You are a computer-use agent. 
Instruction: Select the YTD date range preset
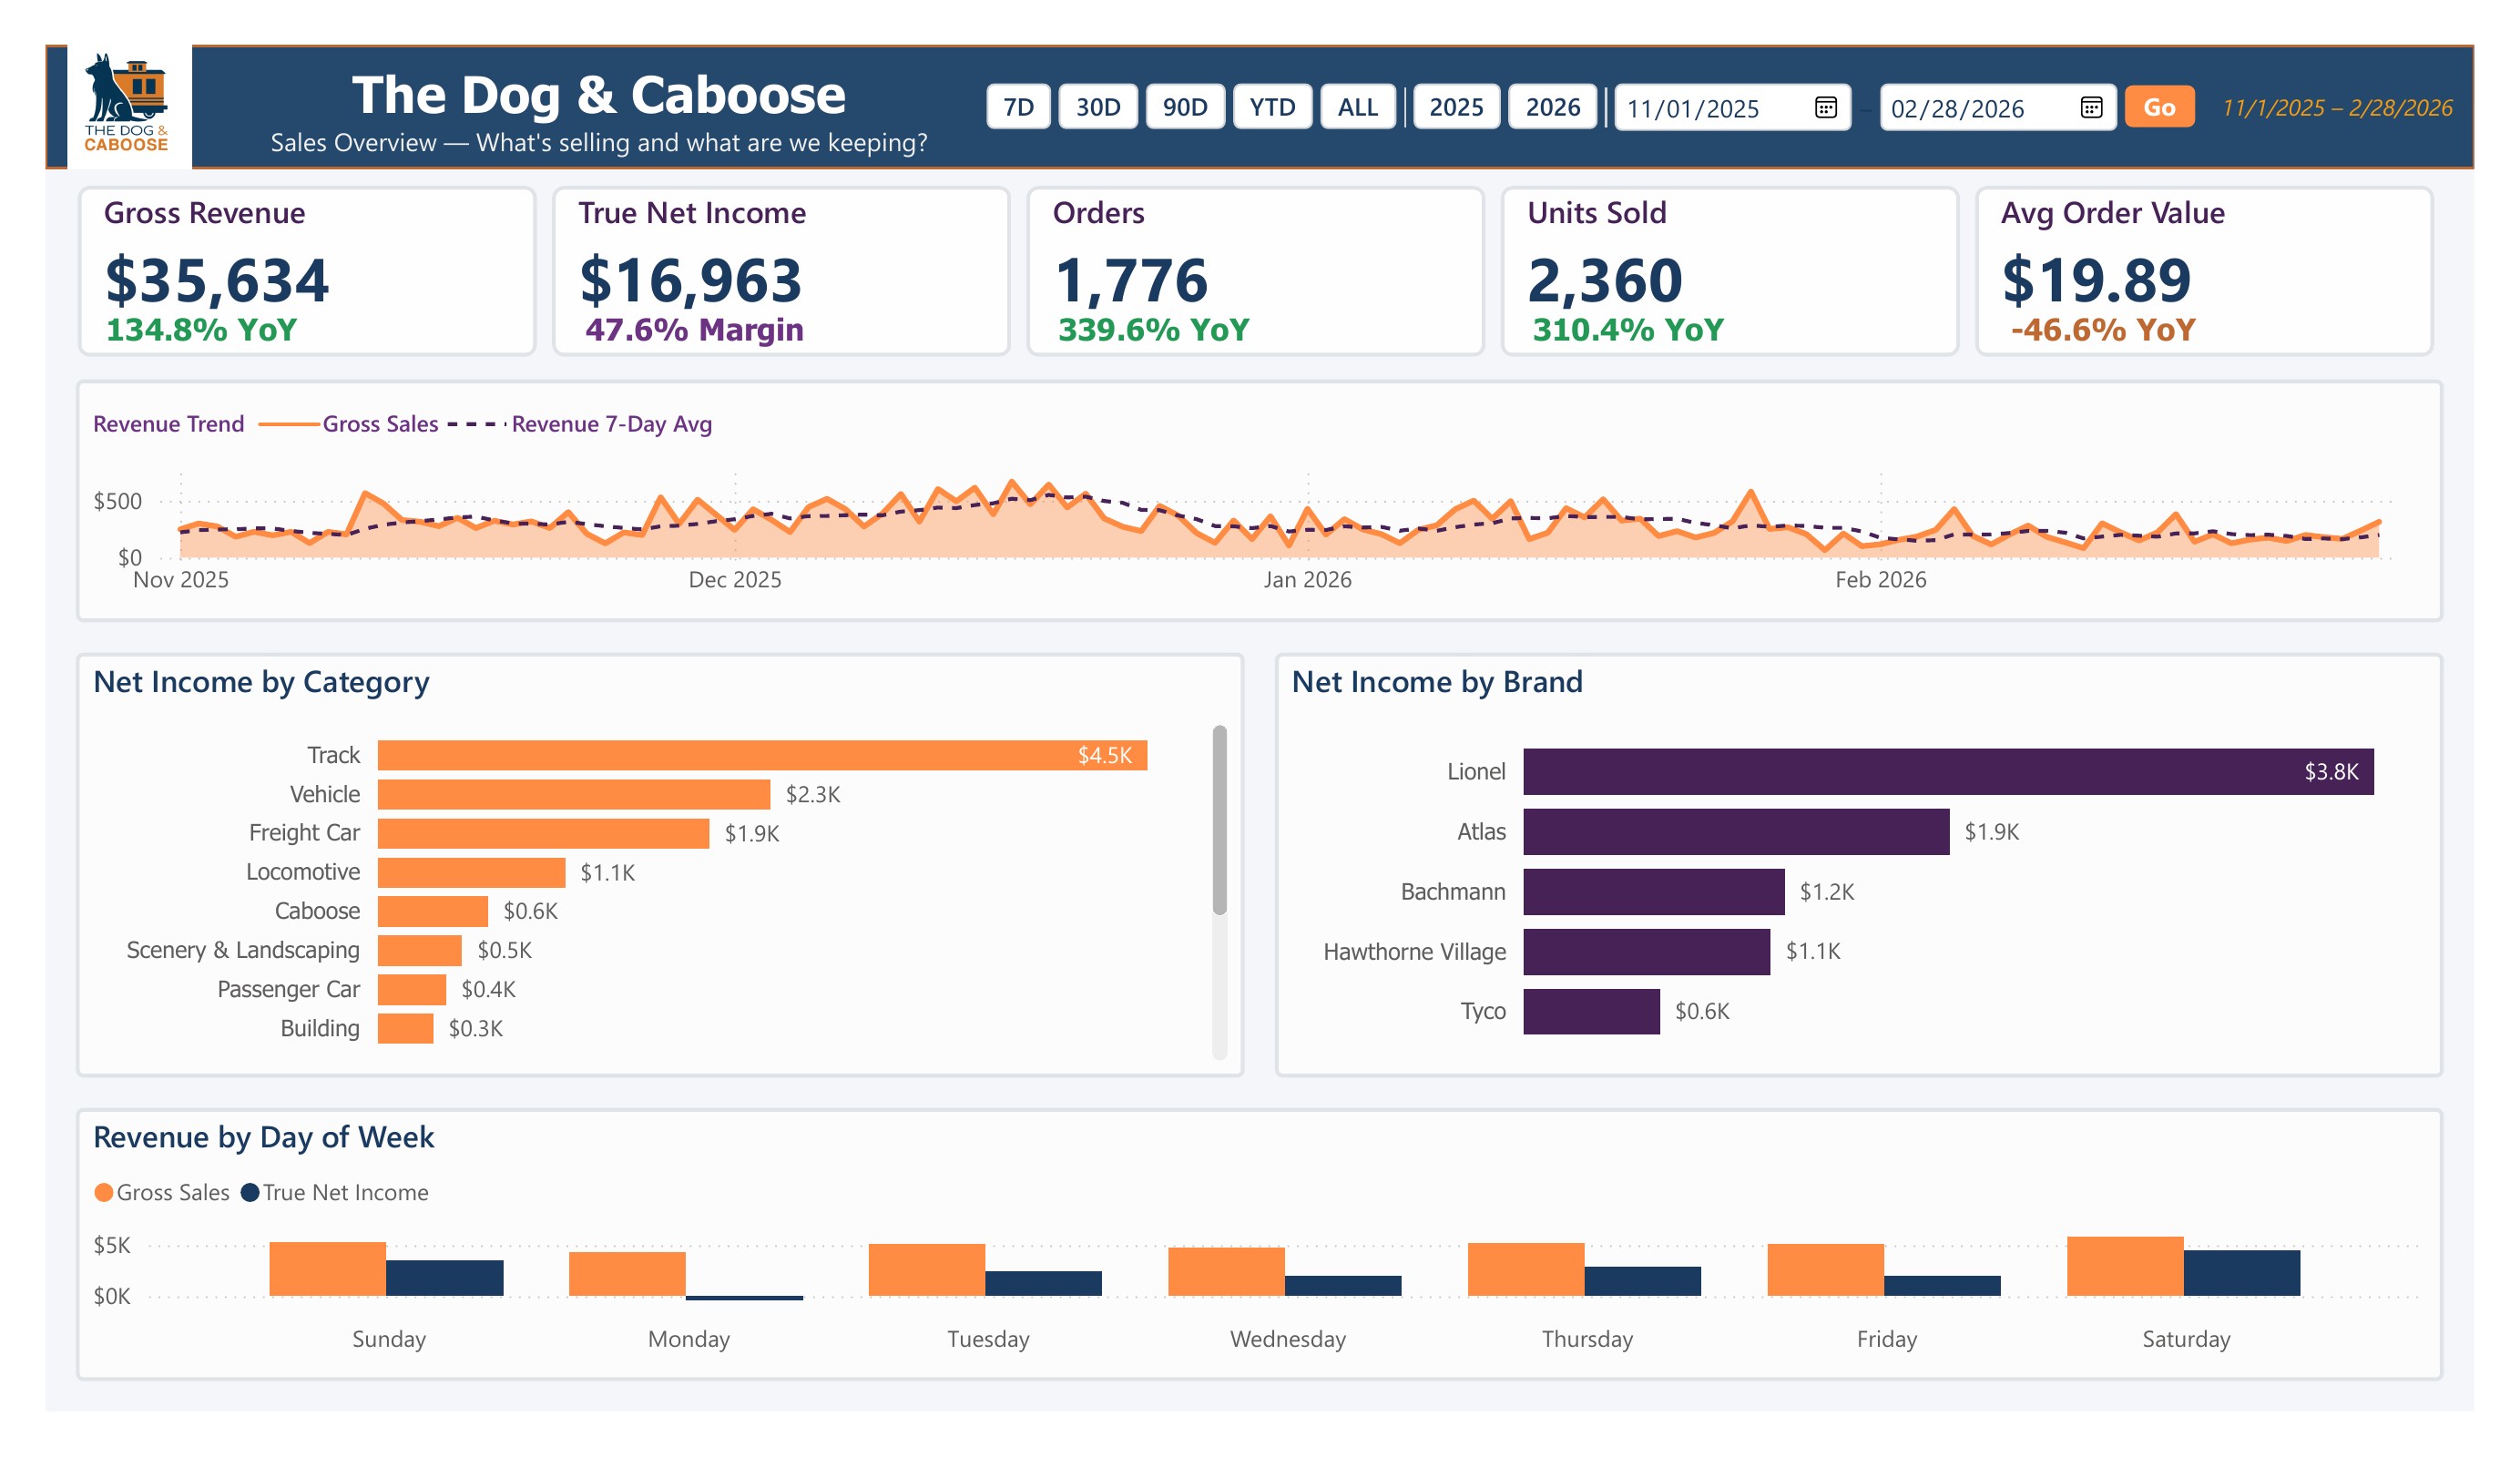coord(1272,107)
